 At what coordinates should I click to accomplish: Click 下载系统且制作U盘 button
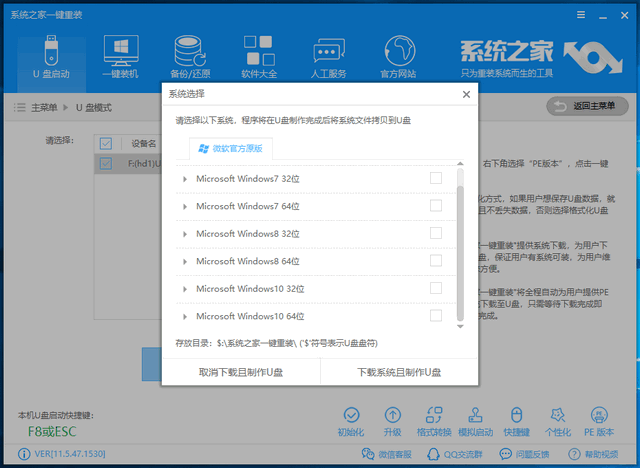coord(399,371)
